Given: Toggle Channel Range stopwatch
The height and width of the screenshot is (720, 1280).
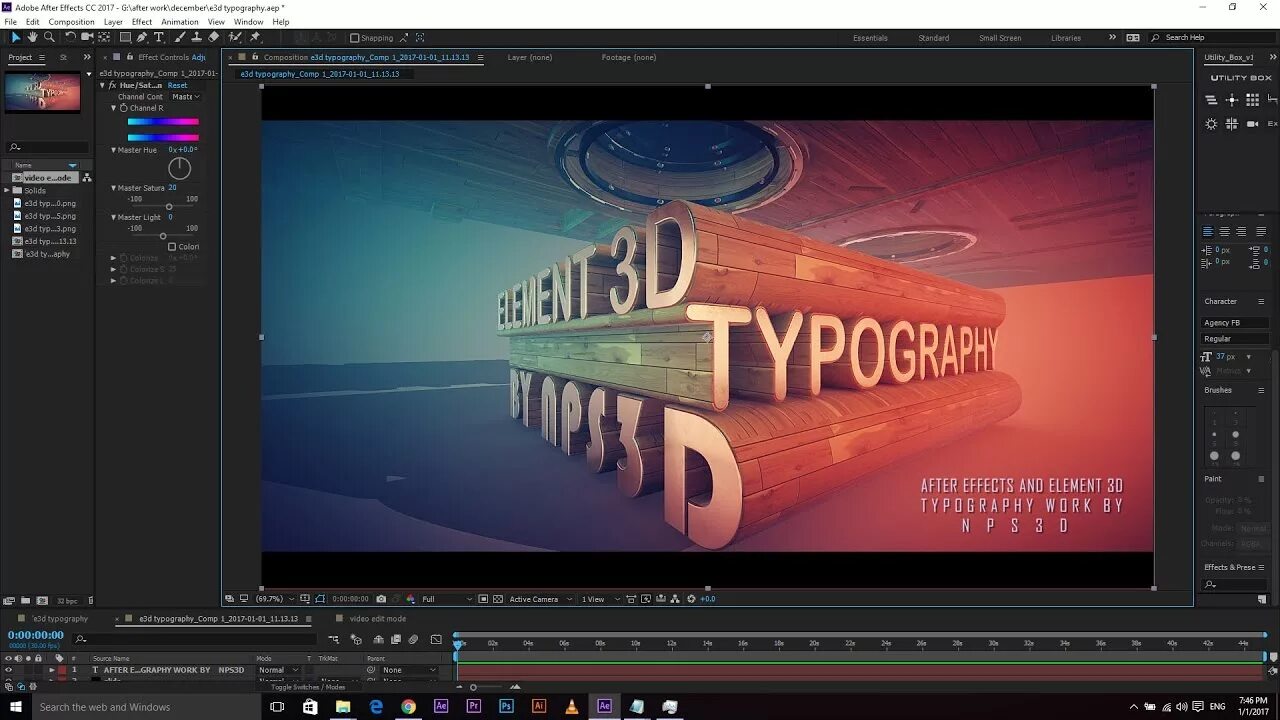Looking at the screenshot, I should click(124, 108).
